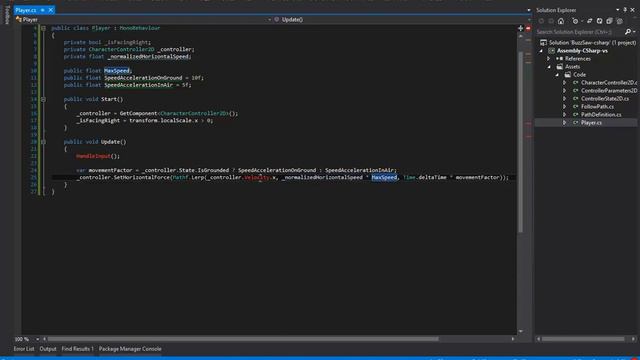The height and width of the screenshot is (360, 640).
Task: Open the Find Results 1 tab
Action: [78, 349]
